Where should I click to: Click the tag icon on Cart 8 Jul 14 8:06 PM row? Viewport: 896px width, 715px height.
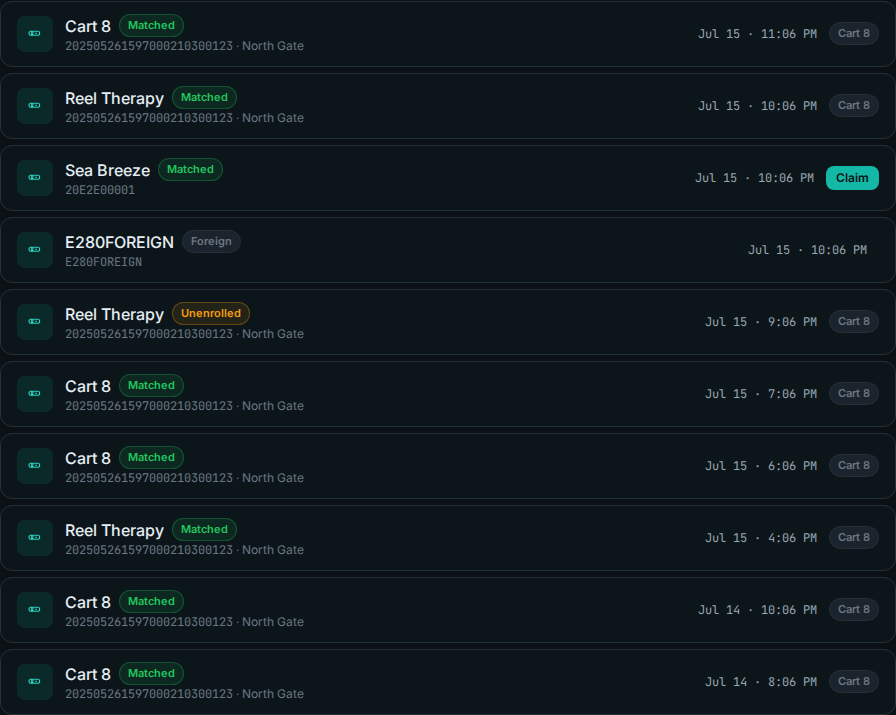[x=35, y=682]
